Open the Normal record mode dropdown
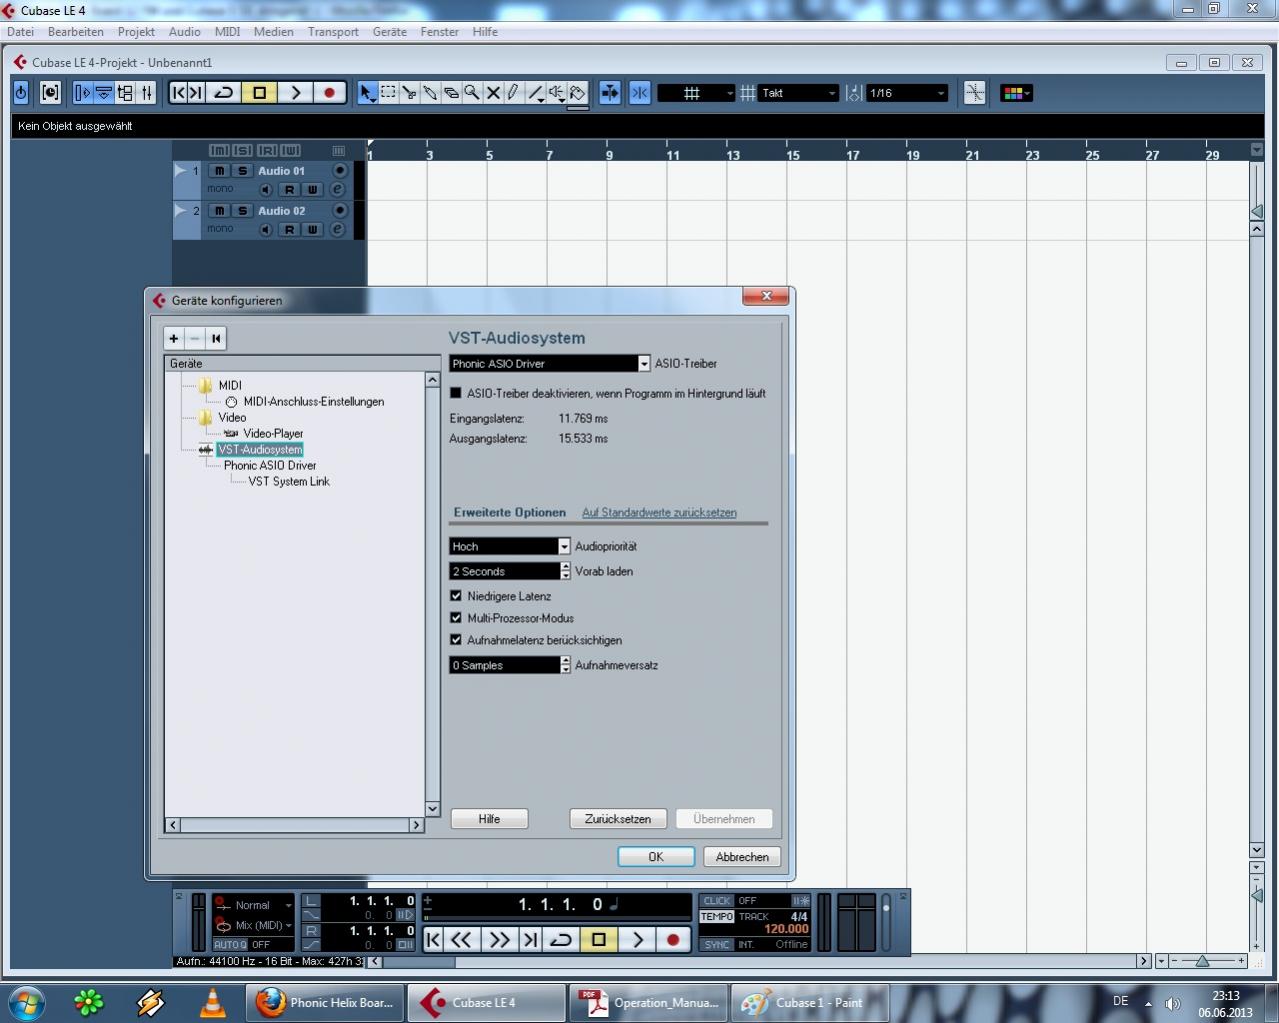The height and width of the screenshot is (1023, 1279). [x=253, y=905]
